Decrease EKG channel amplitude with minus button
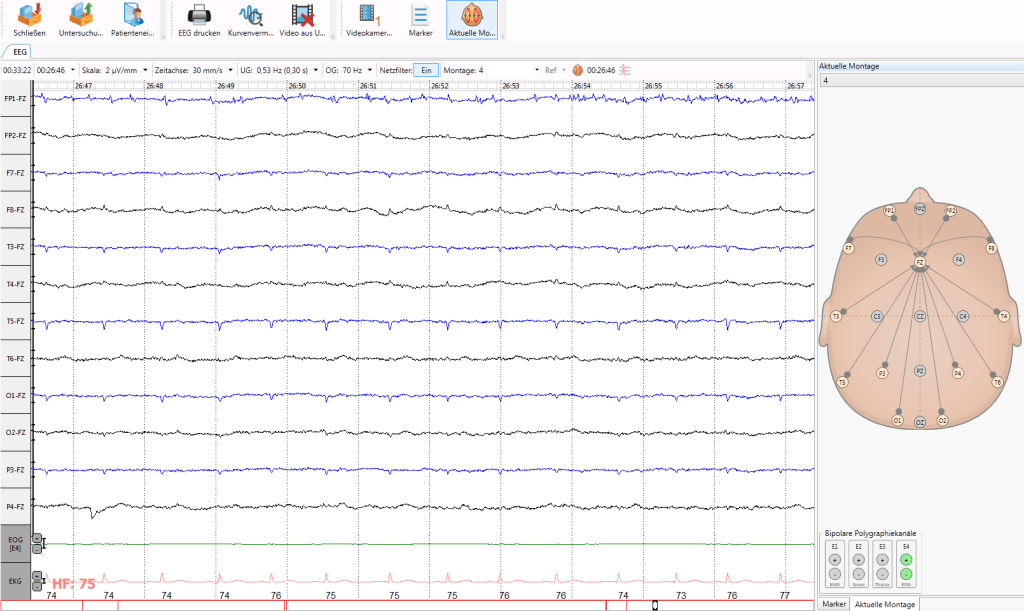Image resolution: width=1024 pixels, height=611 pixels. (37, 585)
